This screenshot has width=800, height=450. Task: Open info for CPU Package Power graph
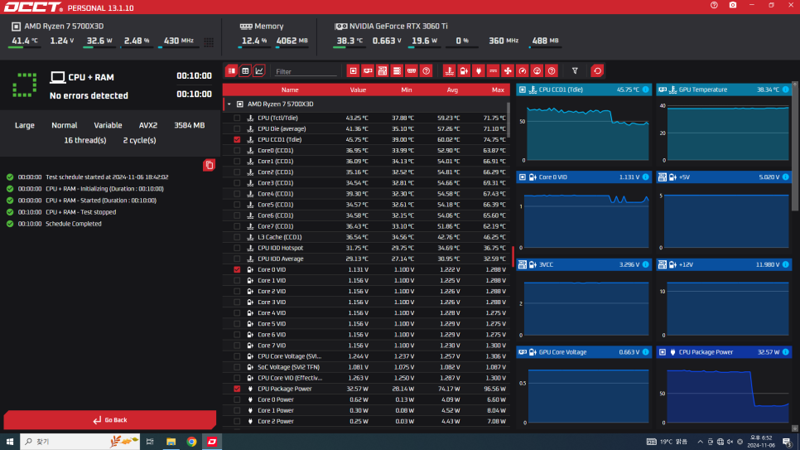pos(786,352)
